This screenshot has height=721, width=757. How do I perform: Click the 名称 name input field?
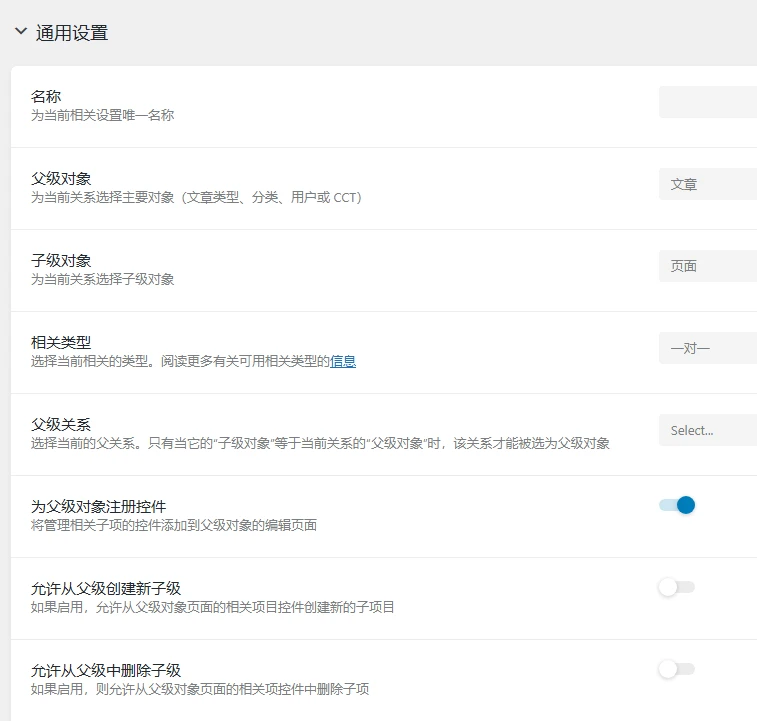[708, 102]
